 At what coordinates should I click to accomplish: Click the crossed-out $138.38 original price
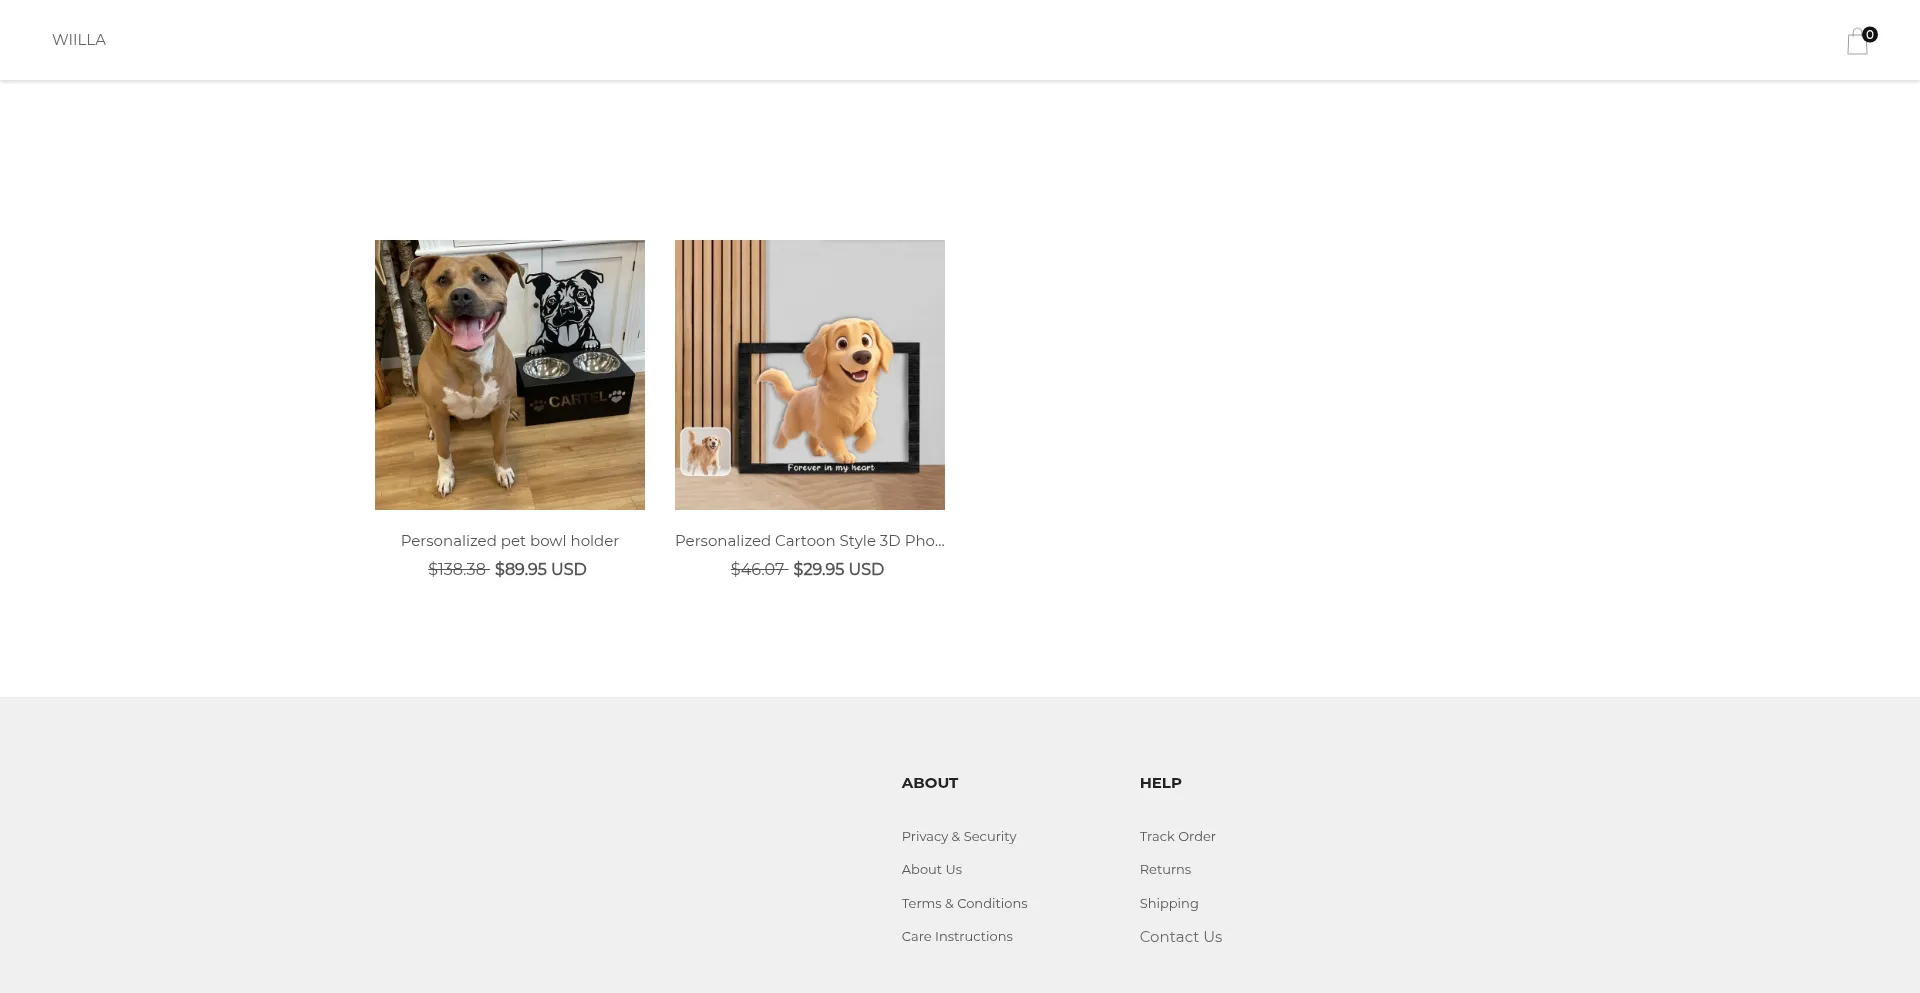coord(457,570)
